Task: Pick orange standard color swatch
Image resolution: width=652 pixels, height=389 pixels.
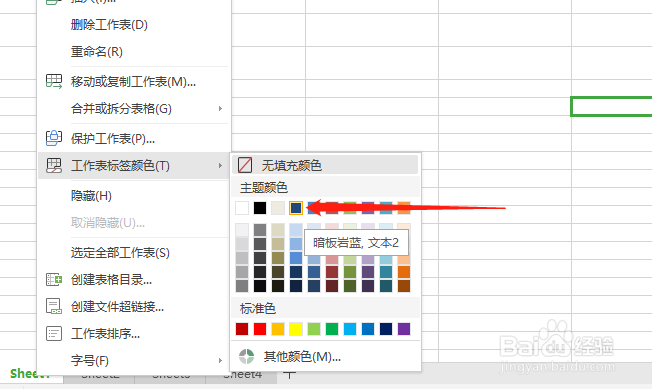Action: point(278,329)
